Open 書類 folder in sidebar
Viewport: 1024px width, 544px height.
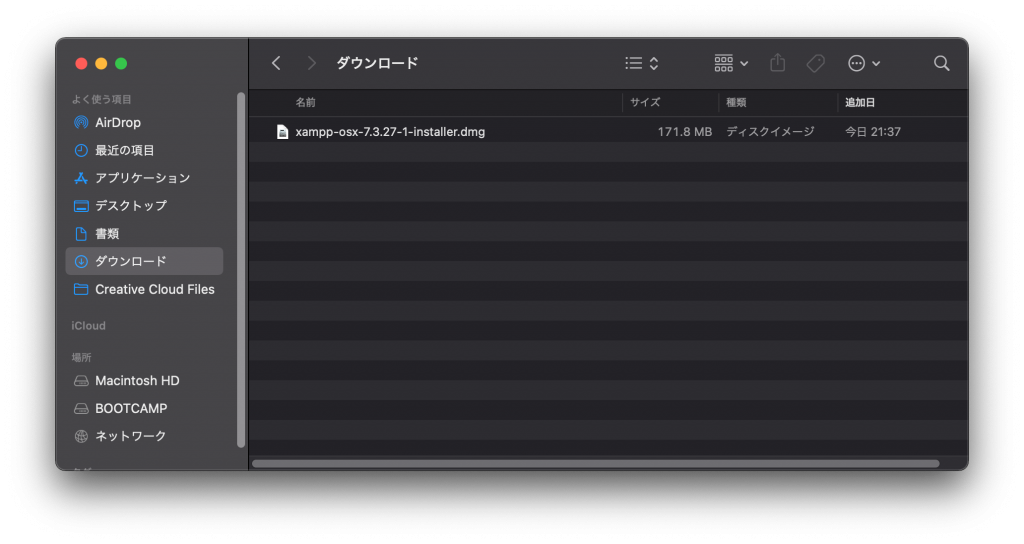coord(107,233)
